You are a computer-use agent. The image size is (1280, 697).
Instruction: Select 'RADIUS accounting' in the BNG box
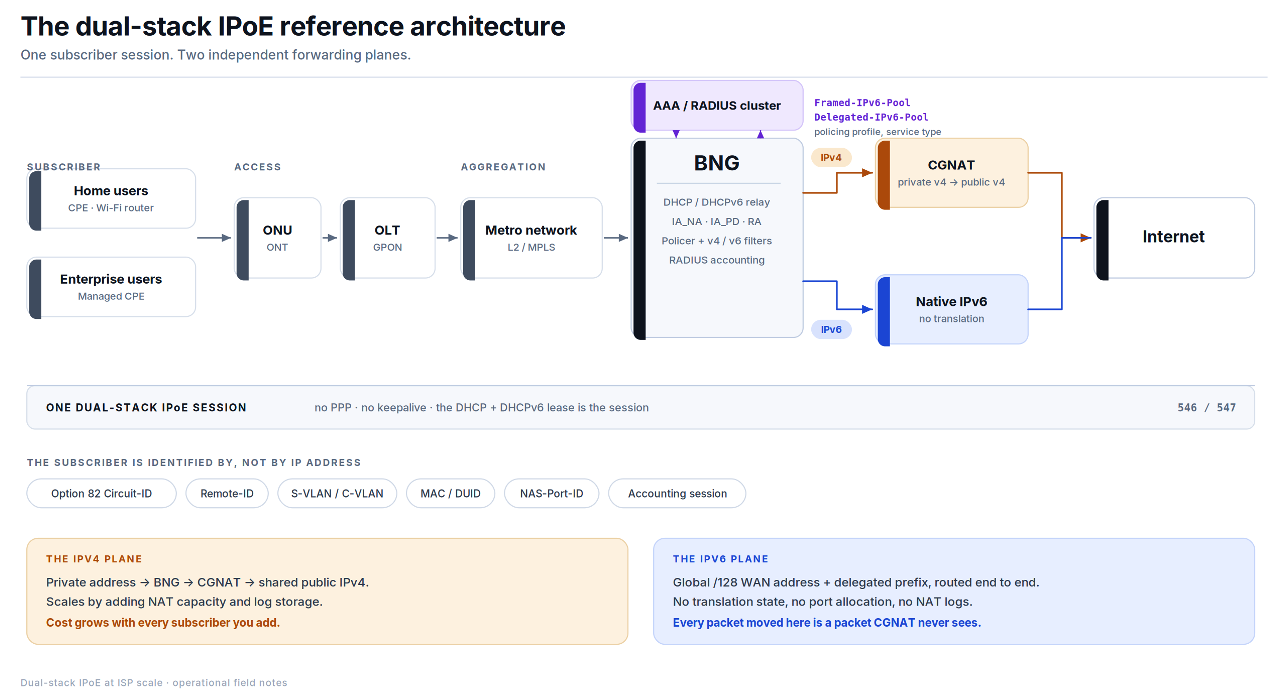coord(717,260)
